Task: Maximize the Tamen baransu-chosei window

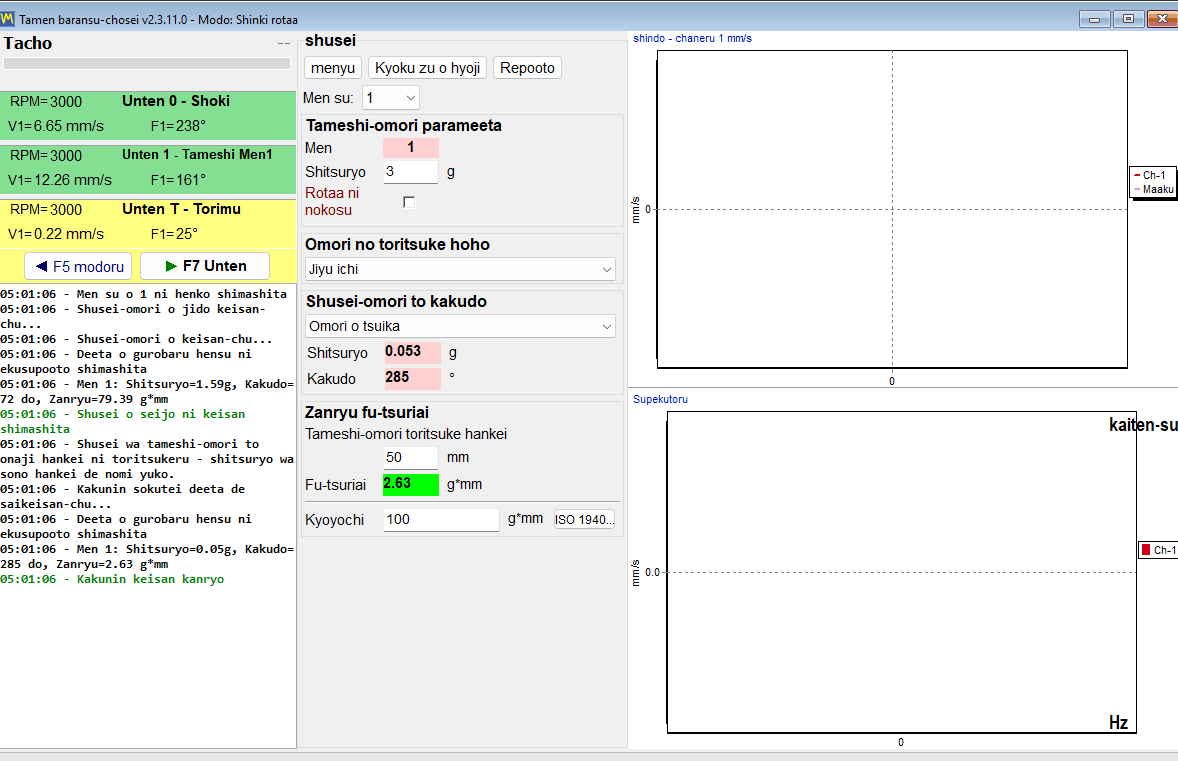Action: (x=1128, y=19)
